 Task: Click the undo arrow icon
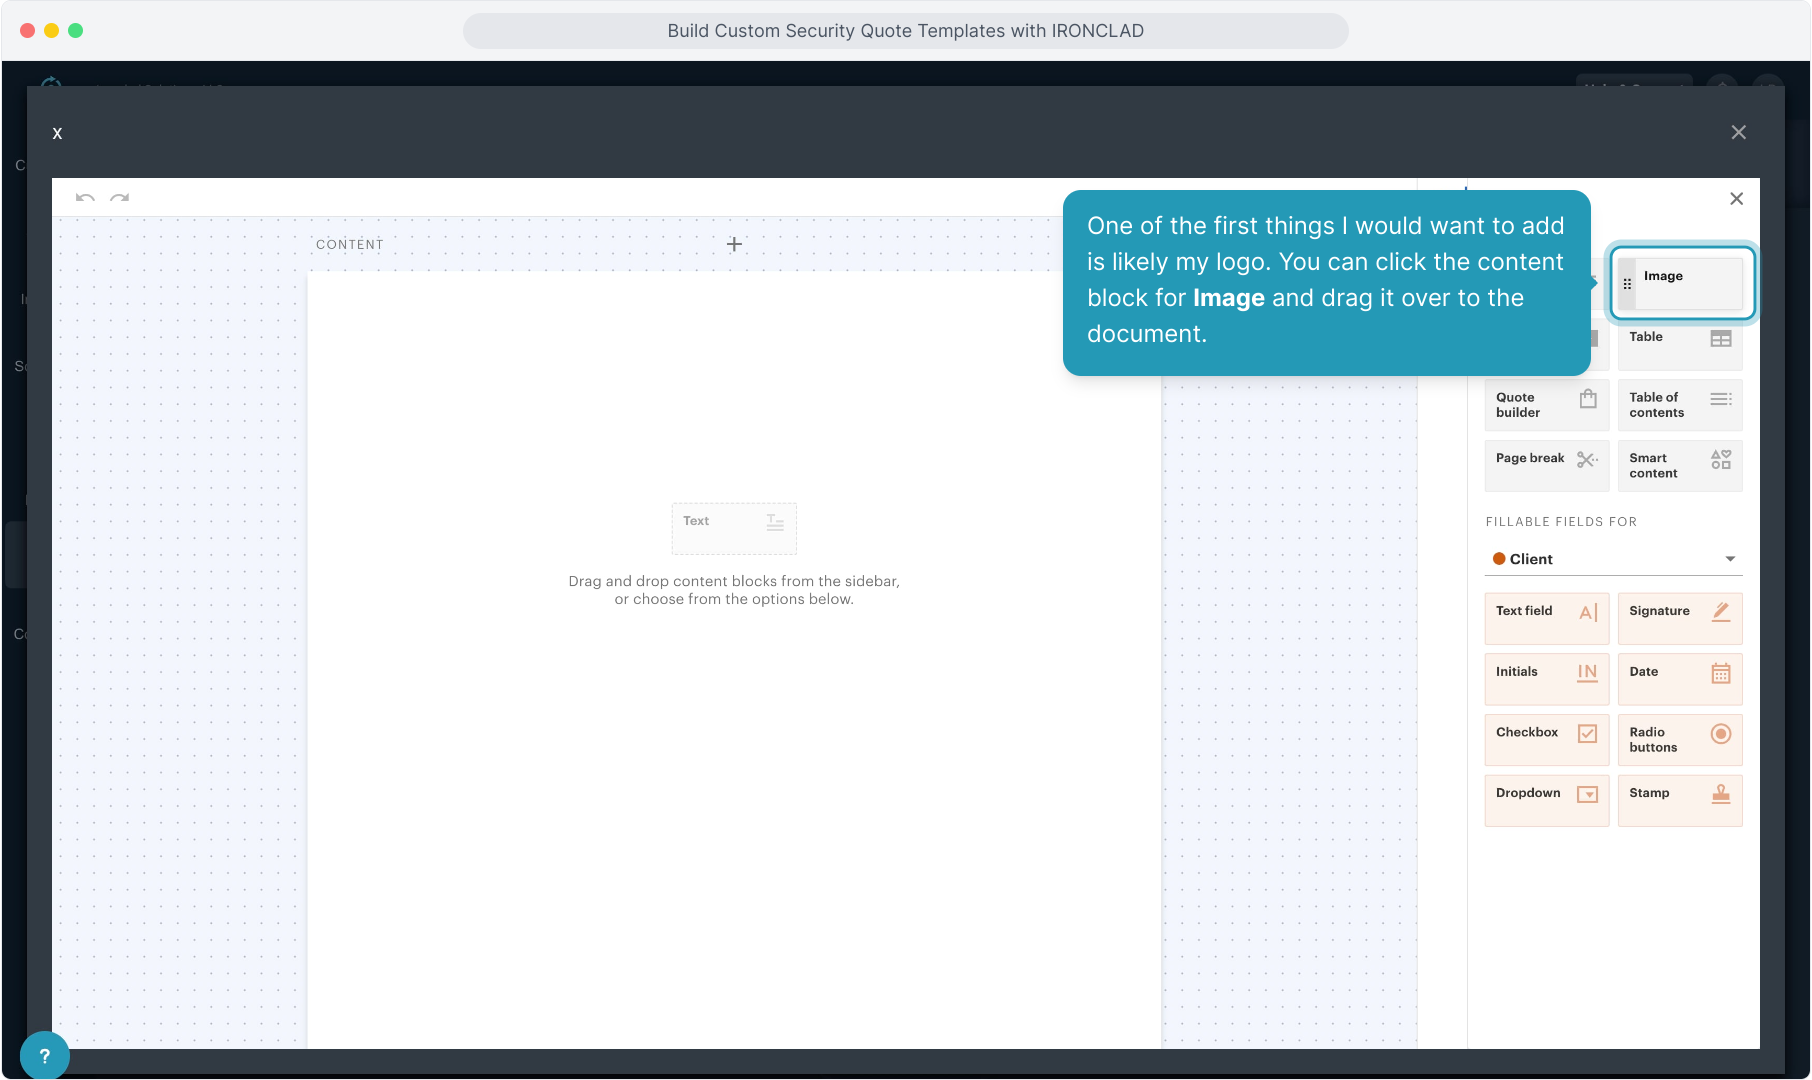[85, 198]
